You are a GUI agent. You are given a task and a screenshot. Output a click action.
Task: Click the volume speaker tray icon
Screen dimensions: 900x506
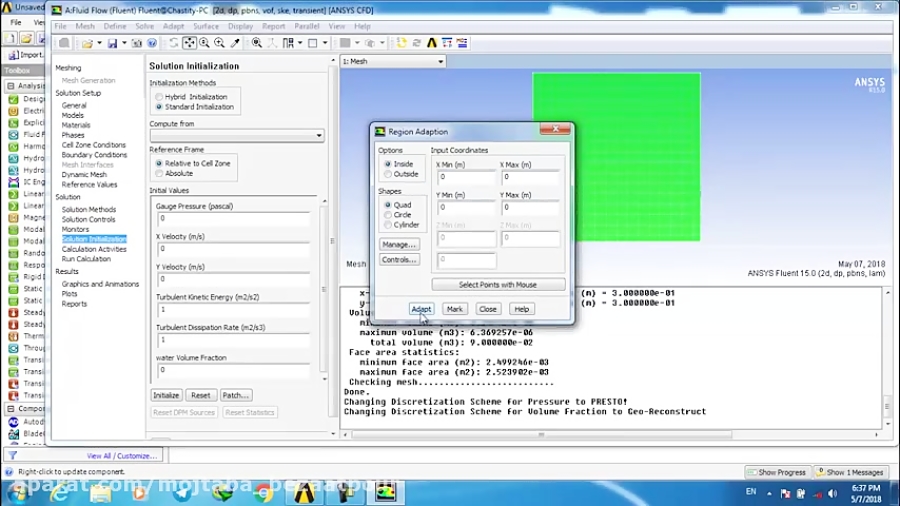[832, 493]
